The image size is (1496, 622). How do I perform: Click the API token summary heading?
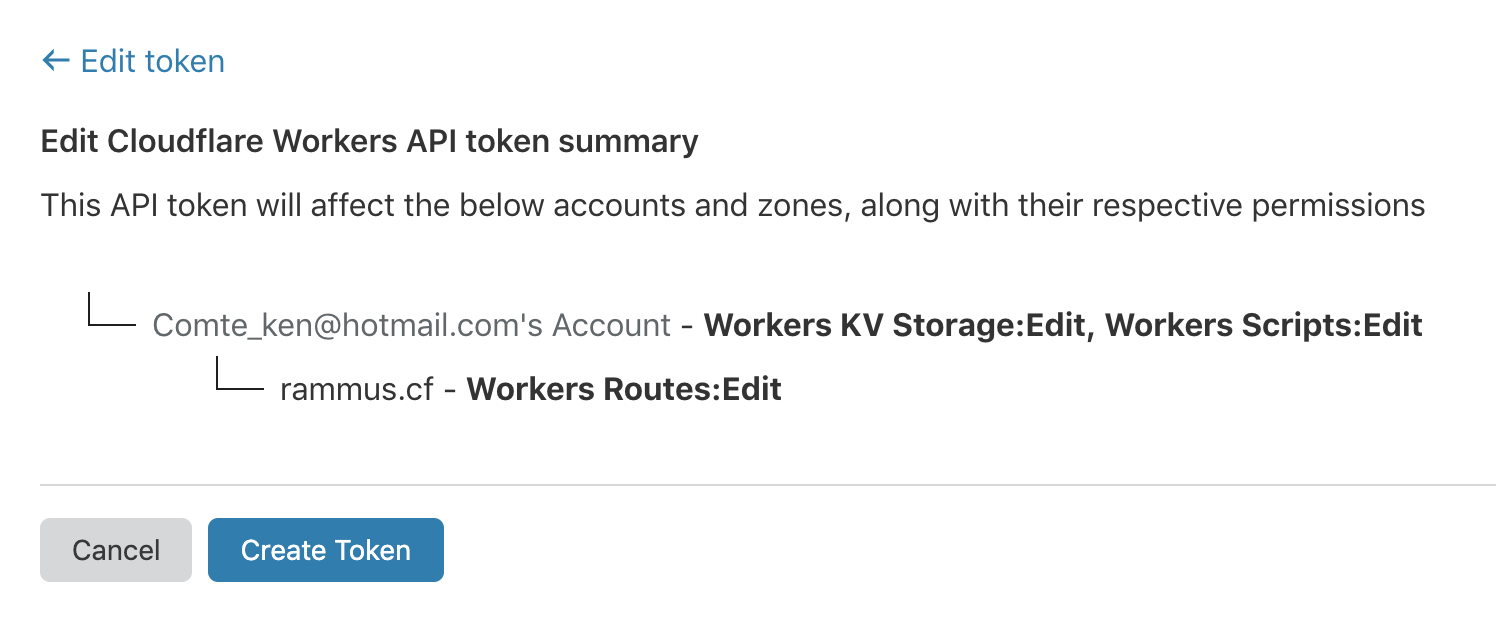[369, 142]
